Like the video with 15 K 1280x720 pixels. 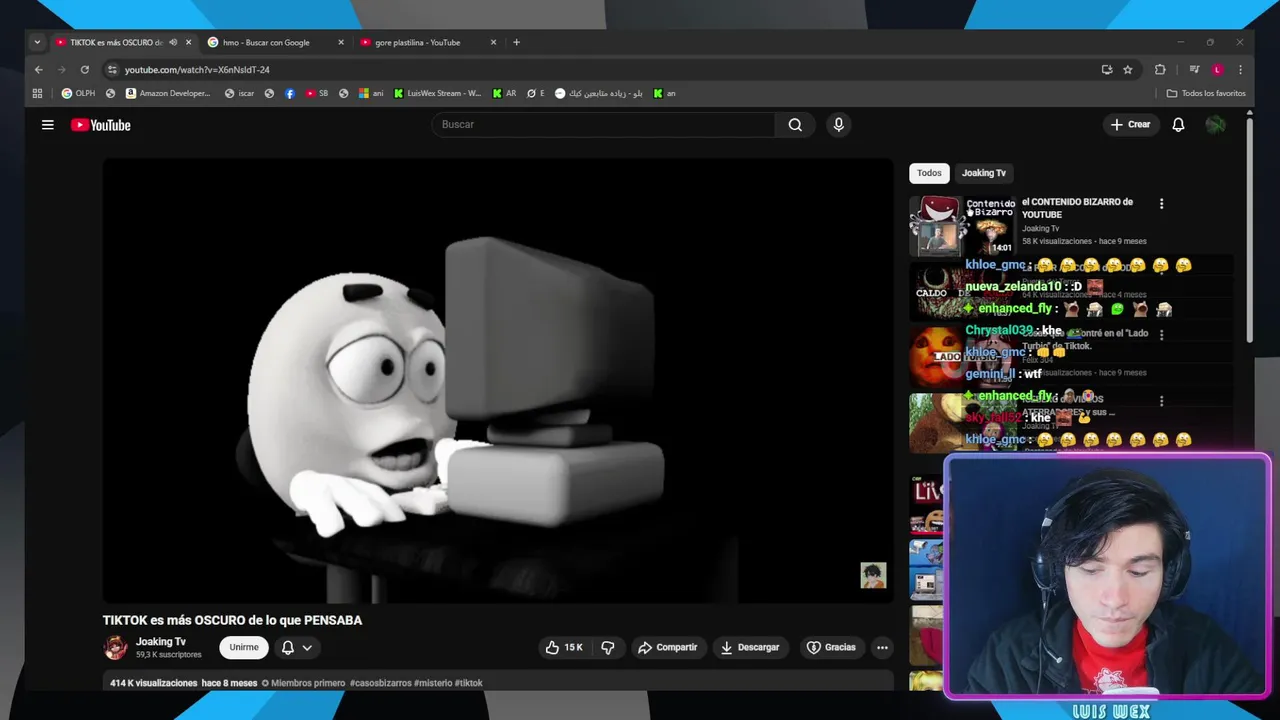[564, 648]
